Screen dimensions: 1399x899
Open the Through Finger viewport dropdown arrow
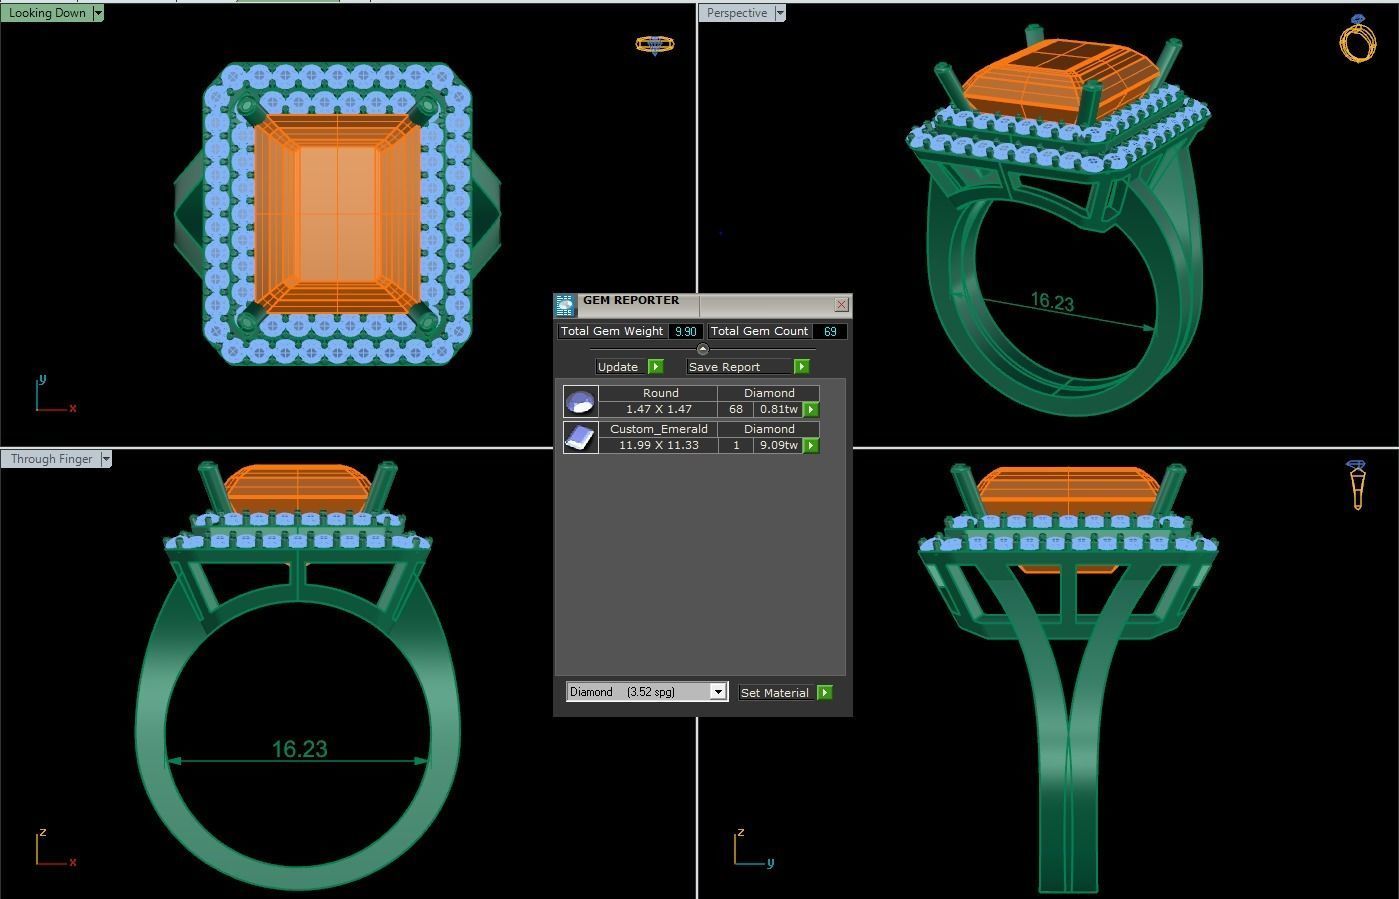[x=106, y=459]
